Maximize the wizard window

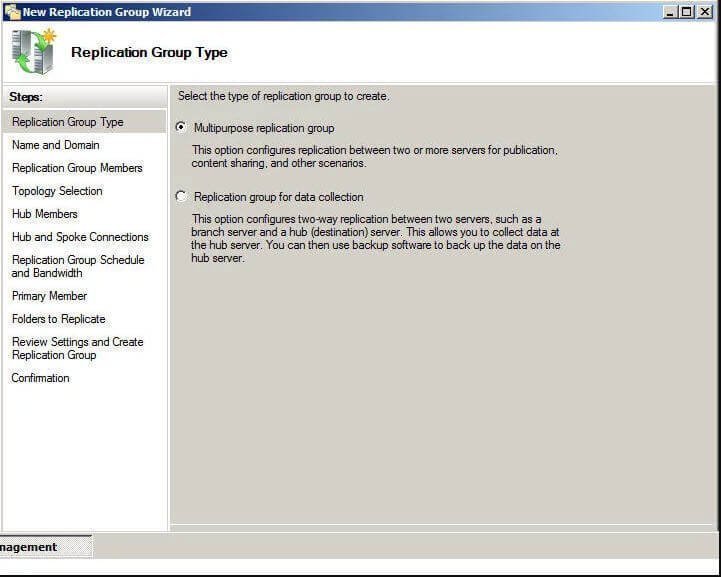(686, 12)
